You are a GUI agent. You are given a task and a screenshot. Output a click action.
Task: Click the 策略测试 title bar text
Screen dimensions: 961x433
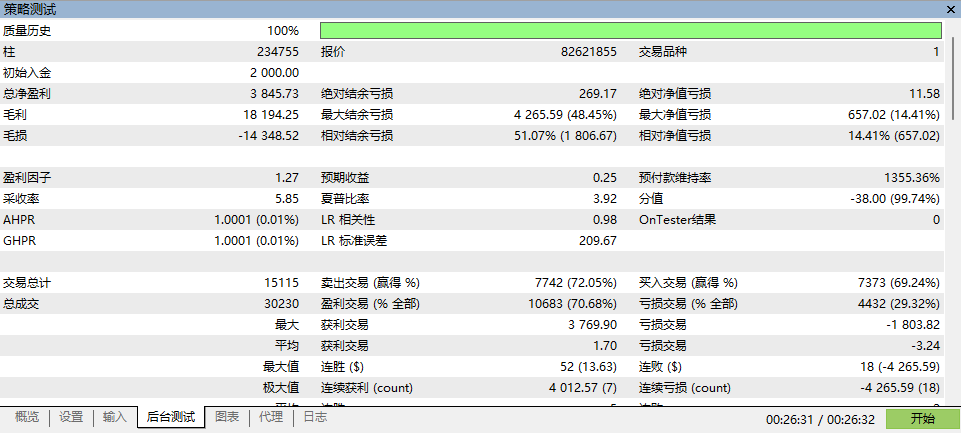tap(29, 9)
